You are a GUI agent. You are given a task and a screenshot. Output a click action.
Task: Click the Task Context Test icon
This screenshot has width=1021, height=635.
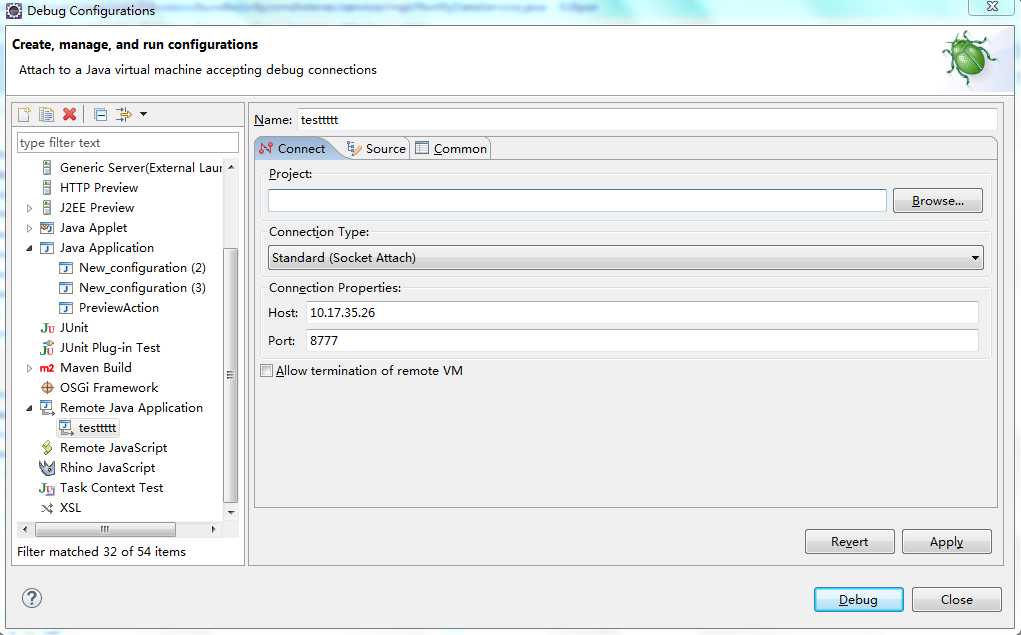[x=47, y=488]
